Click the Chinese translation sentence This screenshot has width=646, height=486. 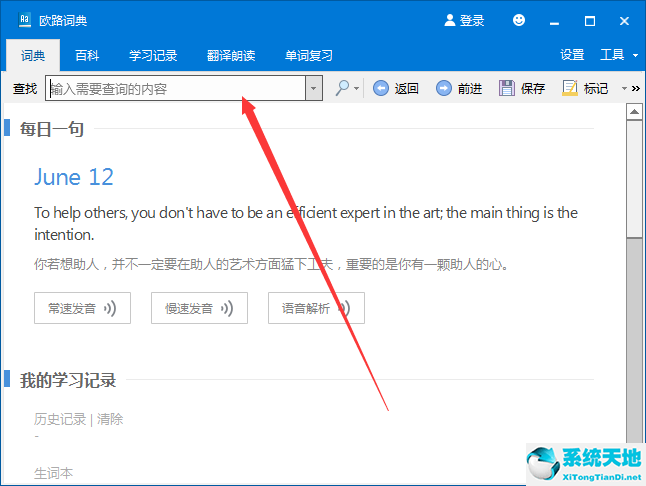coord(271,264)
